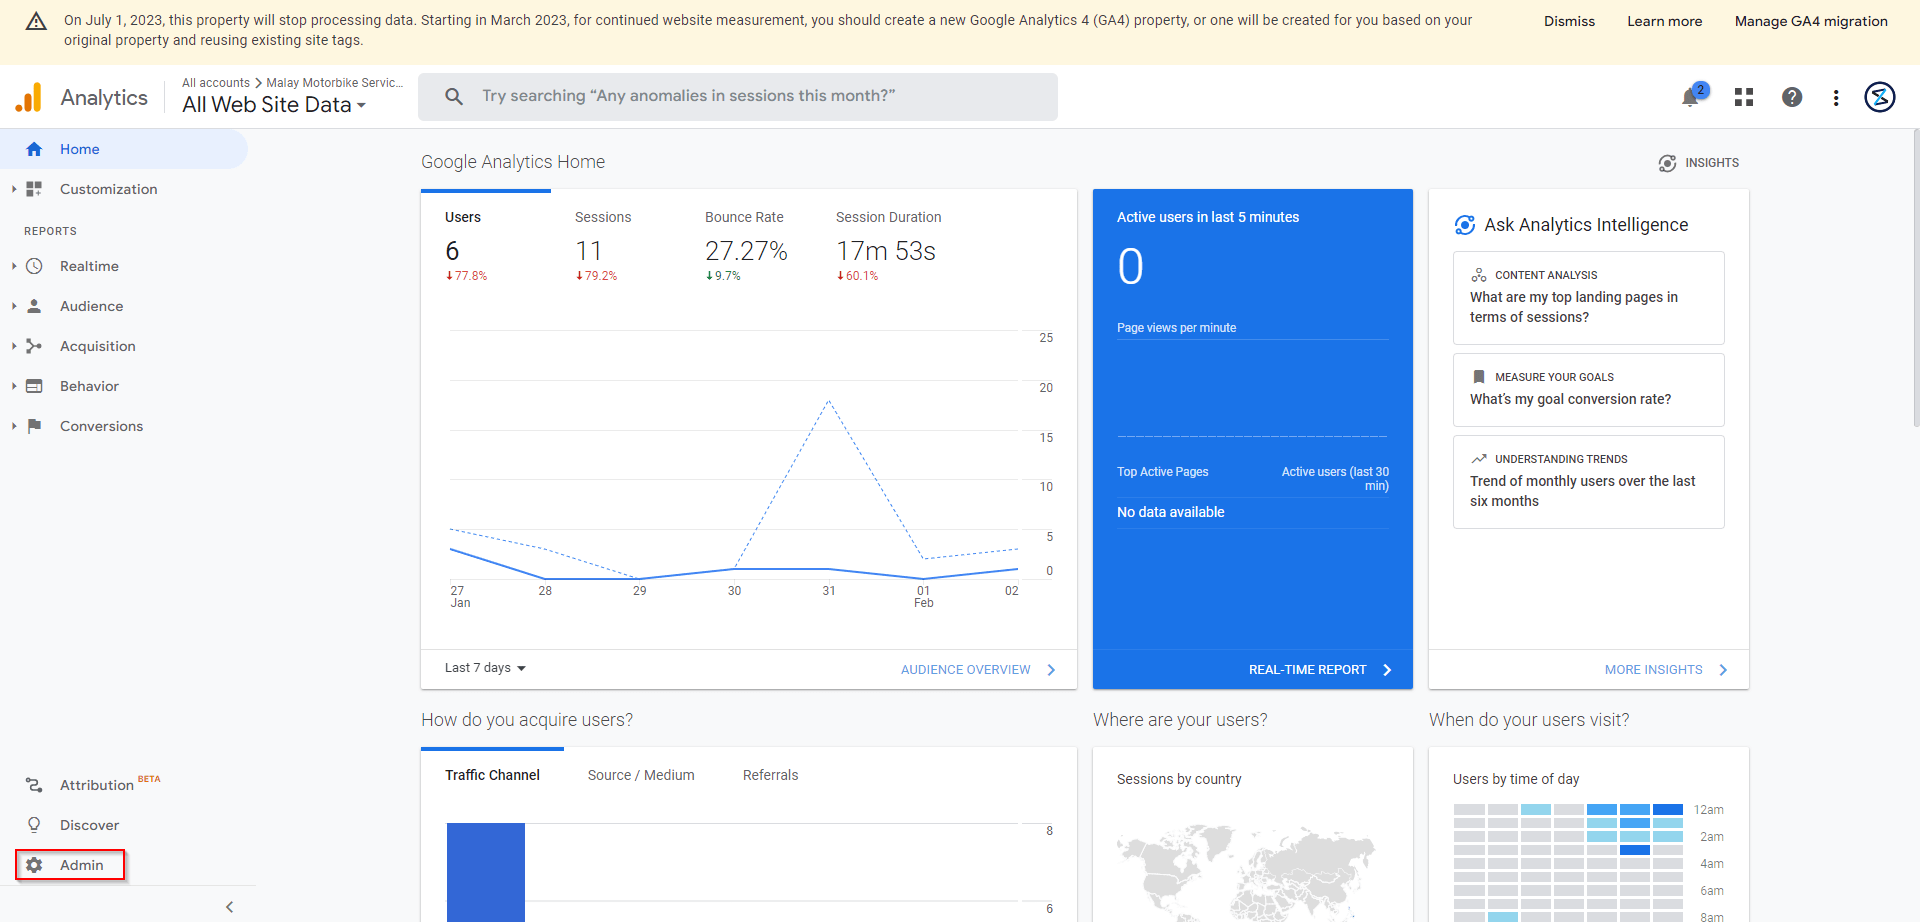The image size is (1920, 922).
Task: Open the notifications bell icon
Action: point(1690,97)
